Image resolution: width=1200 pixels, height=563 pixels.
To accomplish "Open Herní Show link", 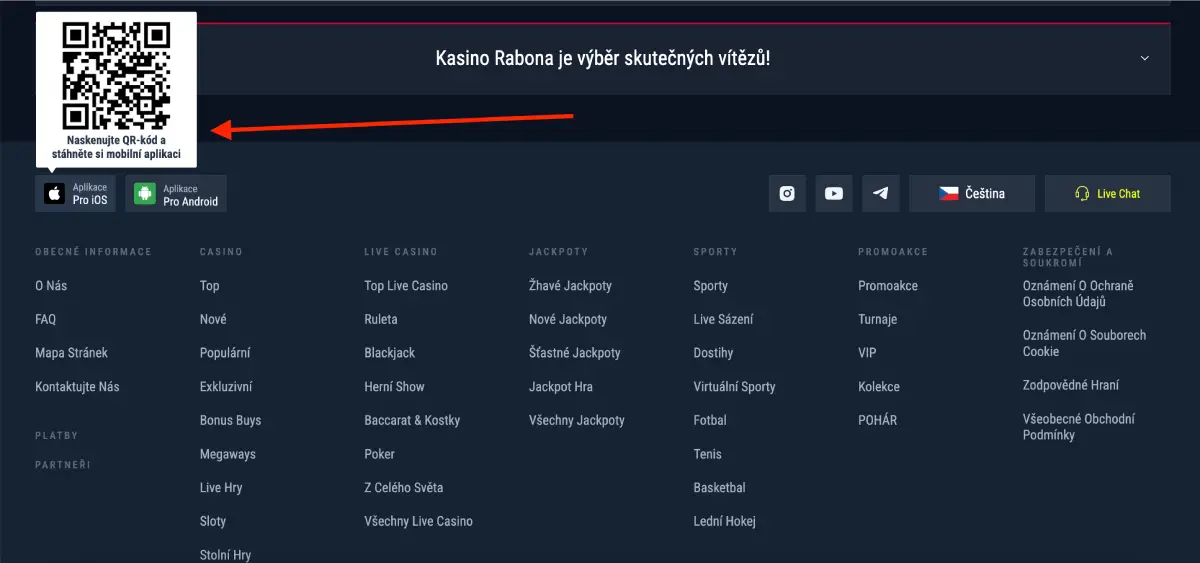I will 394,387.
